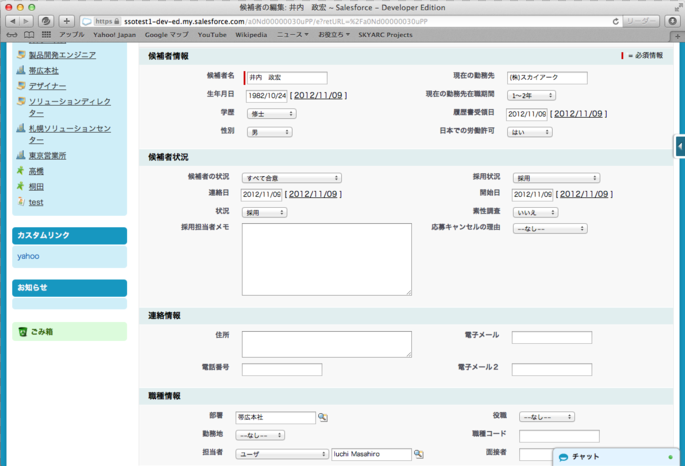Click the 電子メール input field
The height and width of the screenshot is (466, 685).
pos(551,338)
